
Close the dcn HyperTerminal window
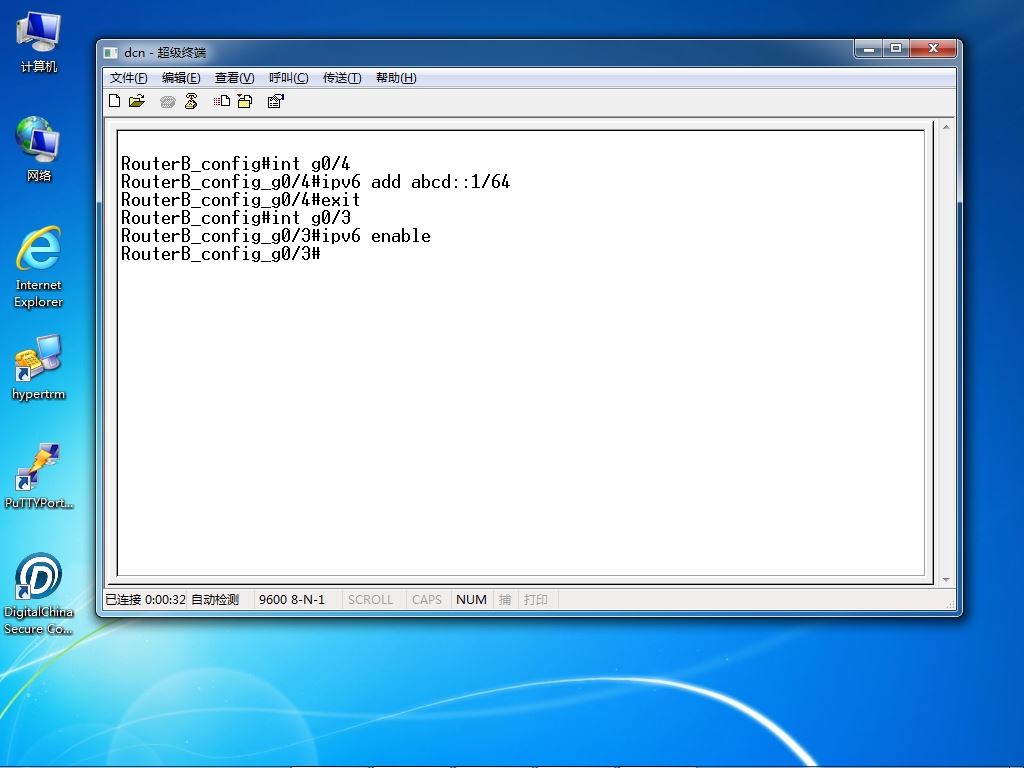coord(933,48)
